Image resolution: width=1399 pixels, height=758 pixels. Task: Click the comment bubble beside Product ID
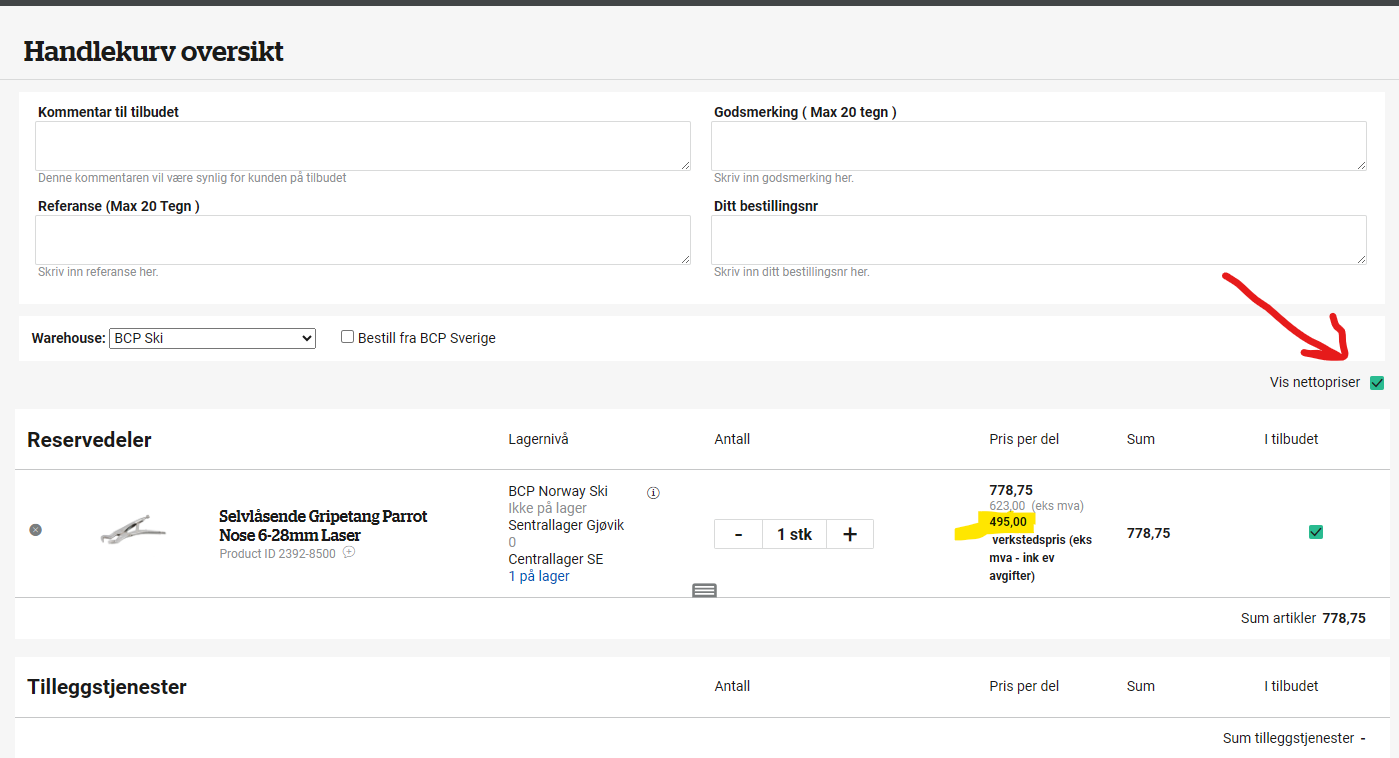[349, 552]
